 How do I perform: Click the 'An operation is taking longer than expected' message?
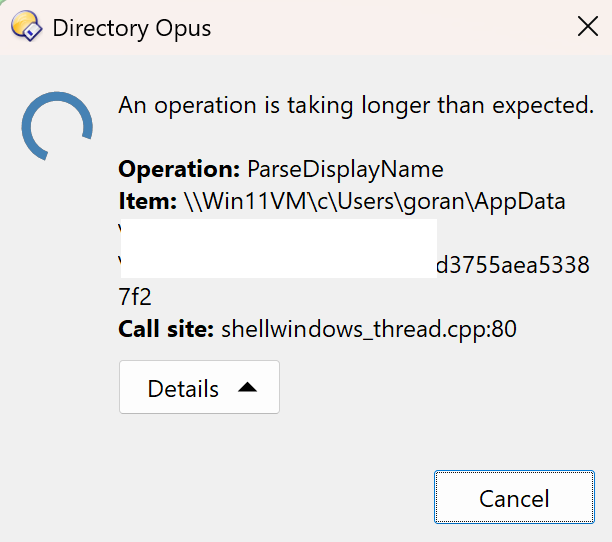click(x=356, y=105)
